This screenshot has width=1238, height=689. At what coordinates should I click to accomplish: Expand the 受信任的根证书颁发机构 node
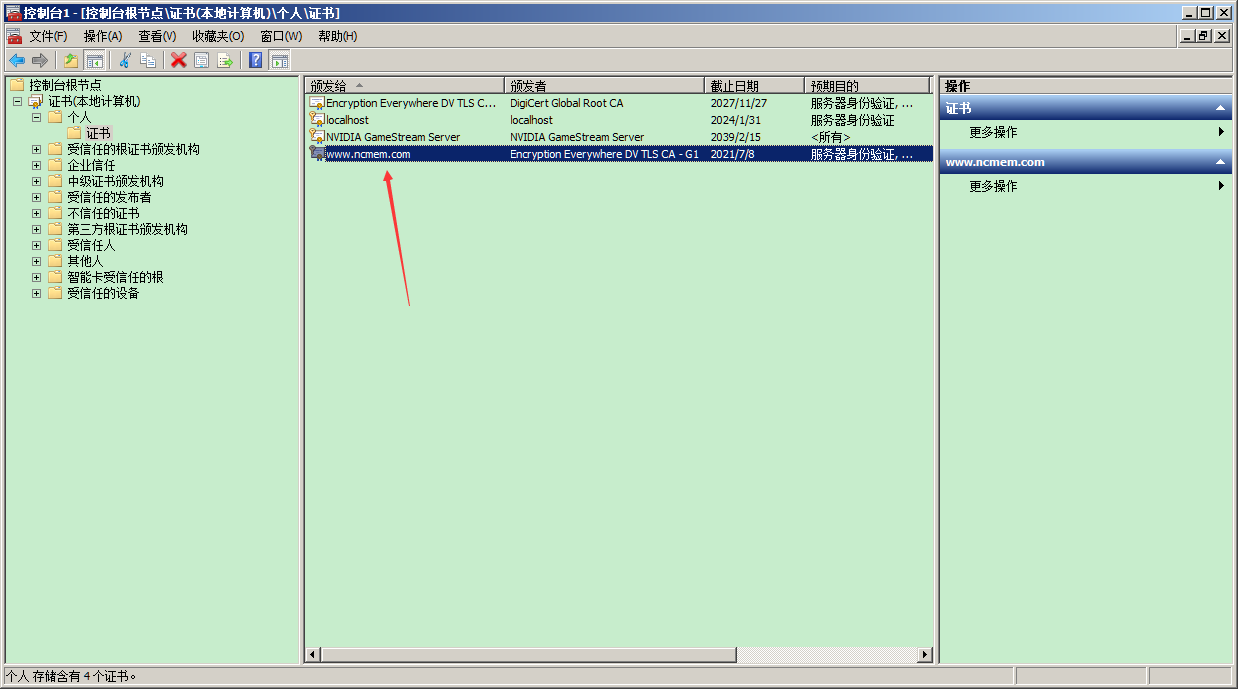tap(36, 149)
